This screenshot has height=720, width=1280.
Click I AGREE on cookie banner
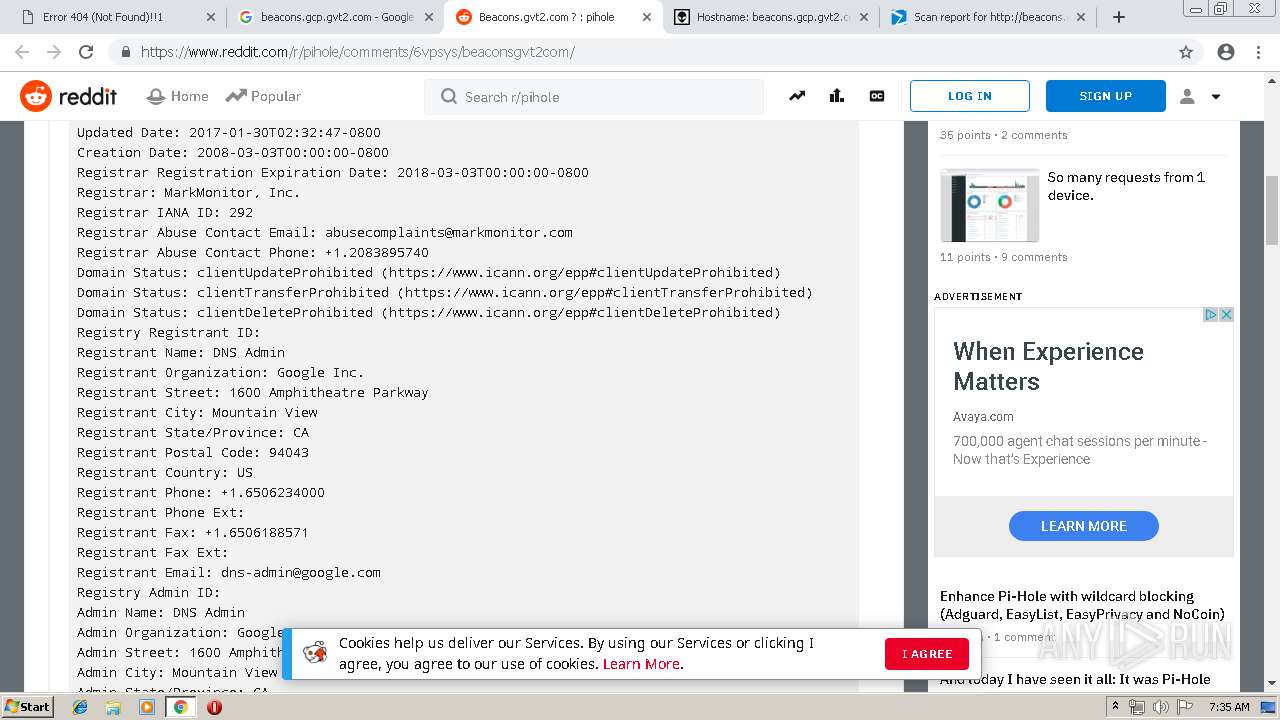click(926, 654)
